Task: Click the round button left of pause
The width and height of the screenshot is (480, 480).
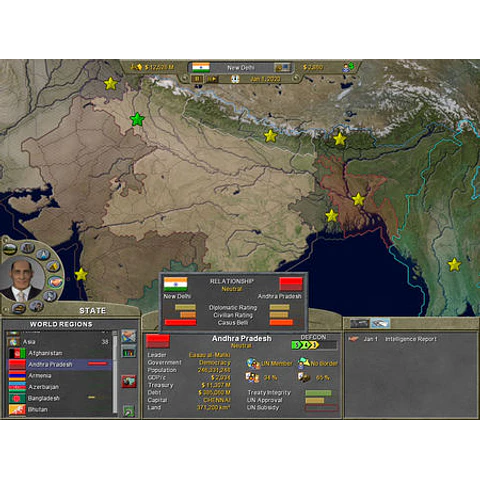Action: (184, 79)
